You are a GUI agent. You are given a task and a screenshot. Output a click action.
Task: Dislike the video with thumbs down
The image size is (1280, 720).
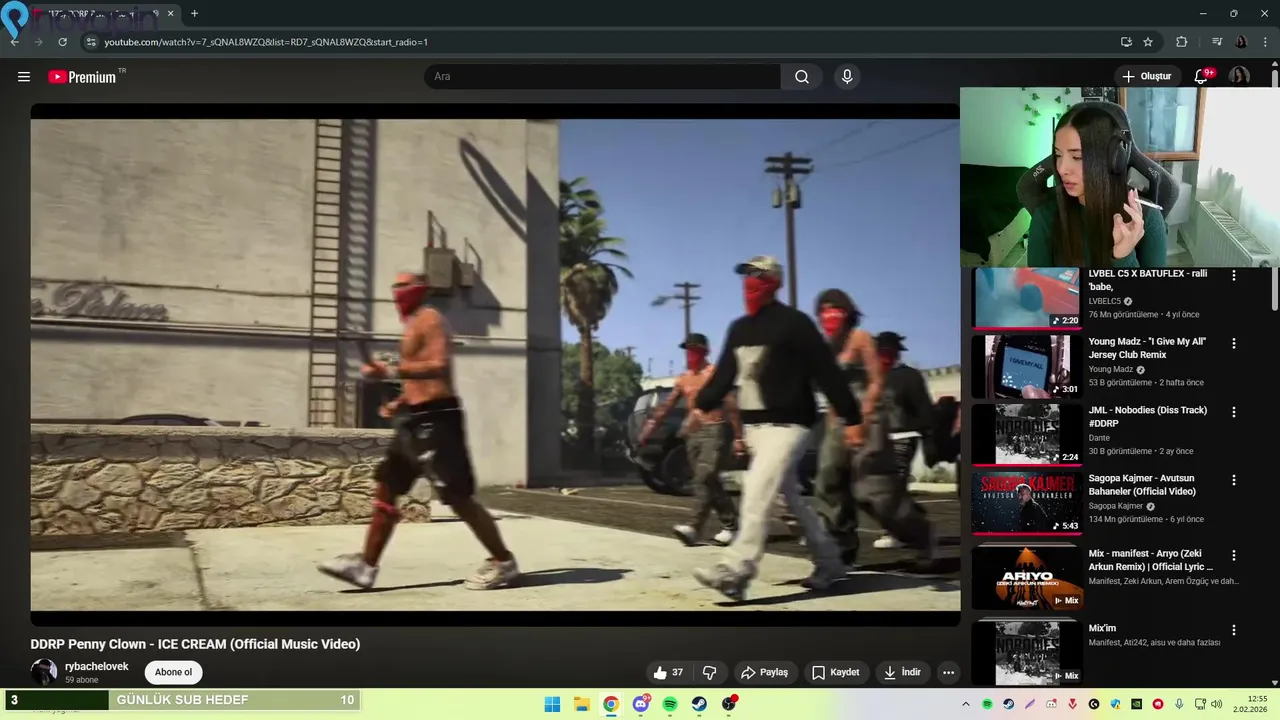pyautogui.click(x=710, y=672)
